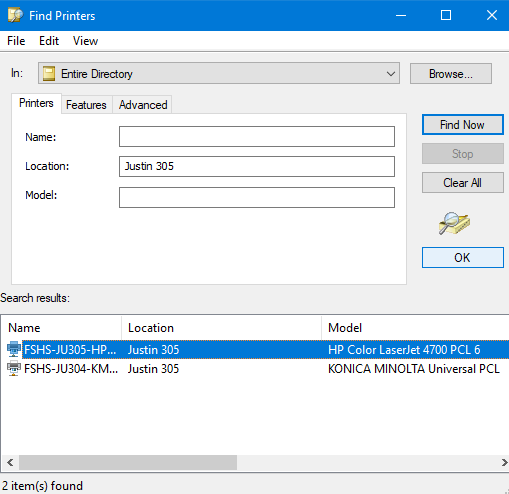Click the FSHS-JU305-HP printer icon
Image resolution: width=509 pixels, height=494 pixels.
pyautogui.click(x=14, y=349)
